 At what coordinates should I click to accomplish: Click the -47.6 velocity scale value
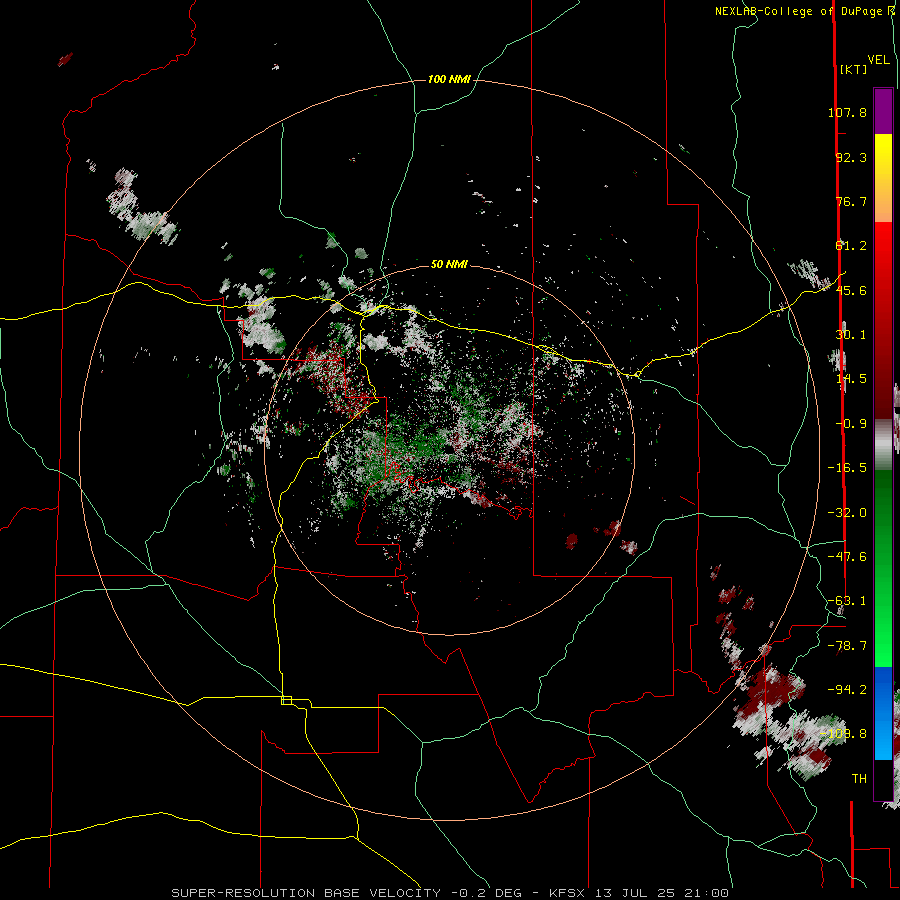tap(847, 557)
